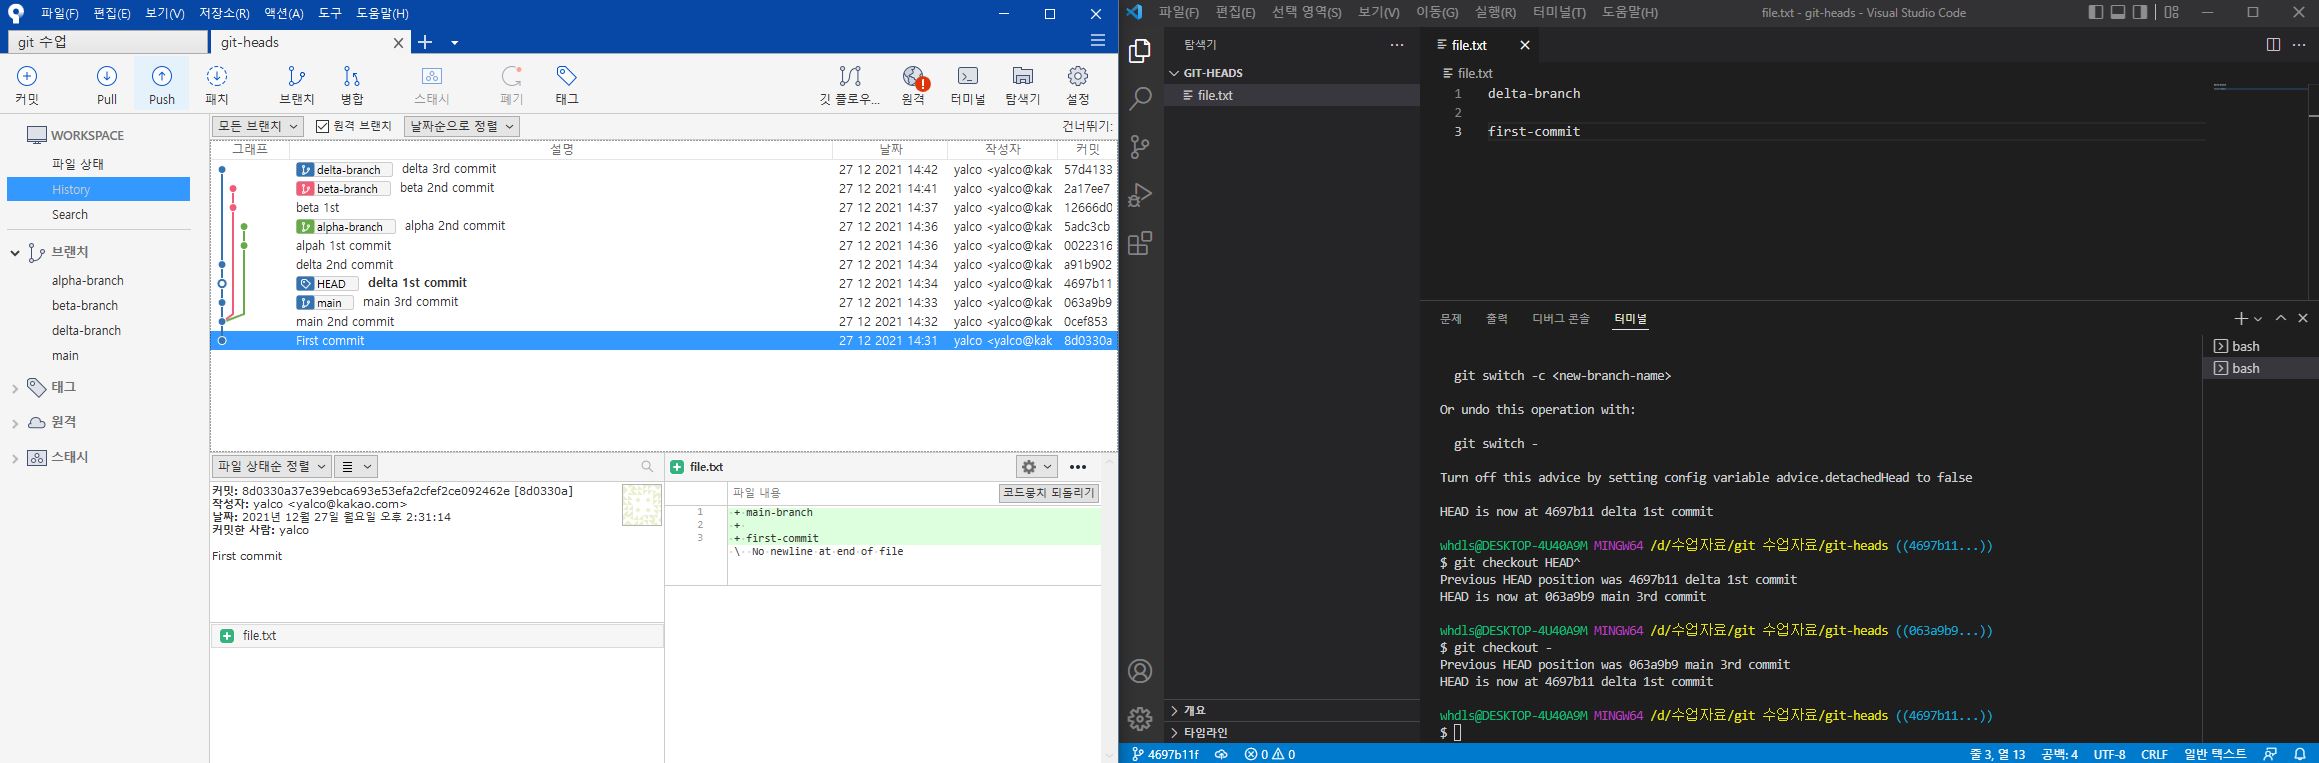Click the SourceTree hamburger menu icon
Screen dimensions: 2319x763
[1097, 41]
